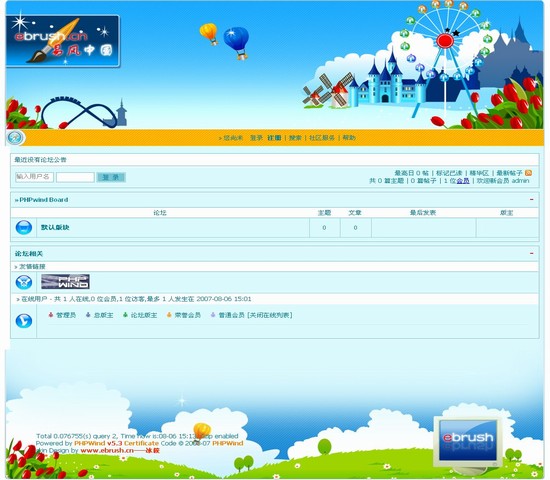Click the ebrush monitor logo in footer
Viewport: 550px width, 480px height.
pyautogui.click(x=469, y=442)
